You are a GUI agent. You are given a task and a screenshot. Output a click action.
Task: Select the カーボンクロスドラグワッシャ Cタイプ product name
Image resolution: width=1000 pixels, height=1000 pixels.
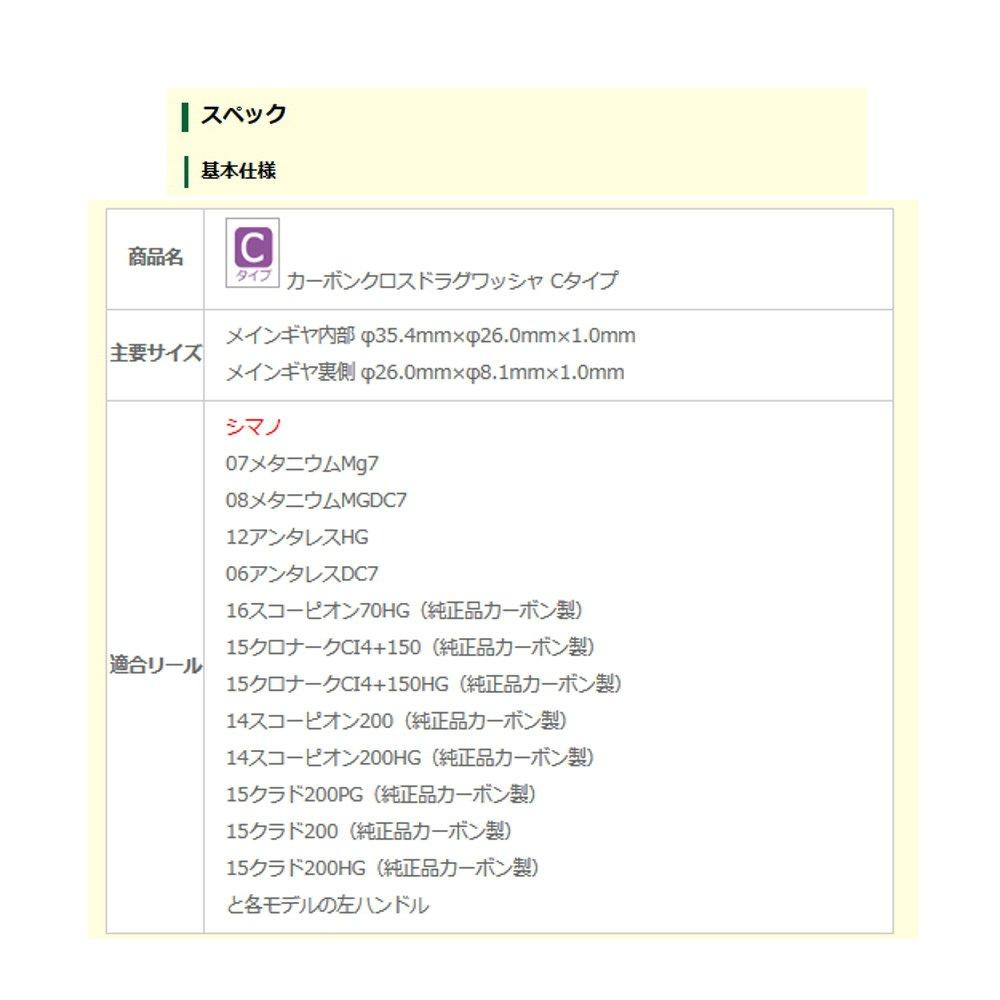coord(451,281)
